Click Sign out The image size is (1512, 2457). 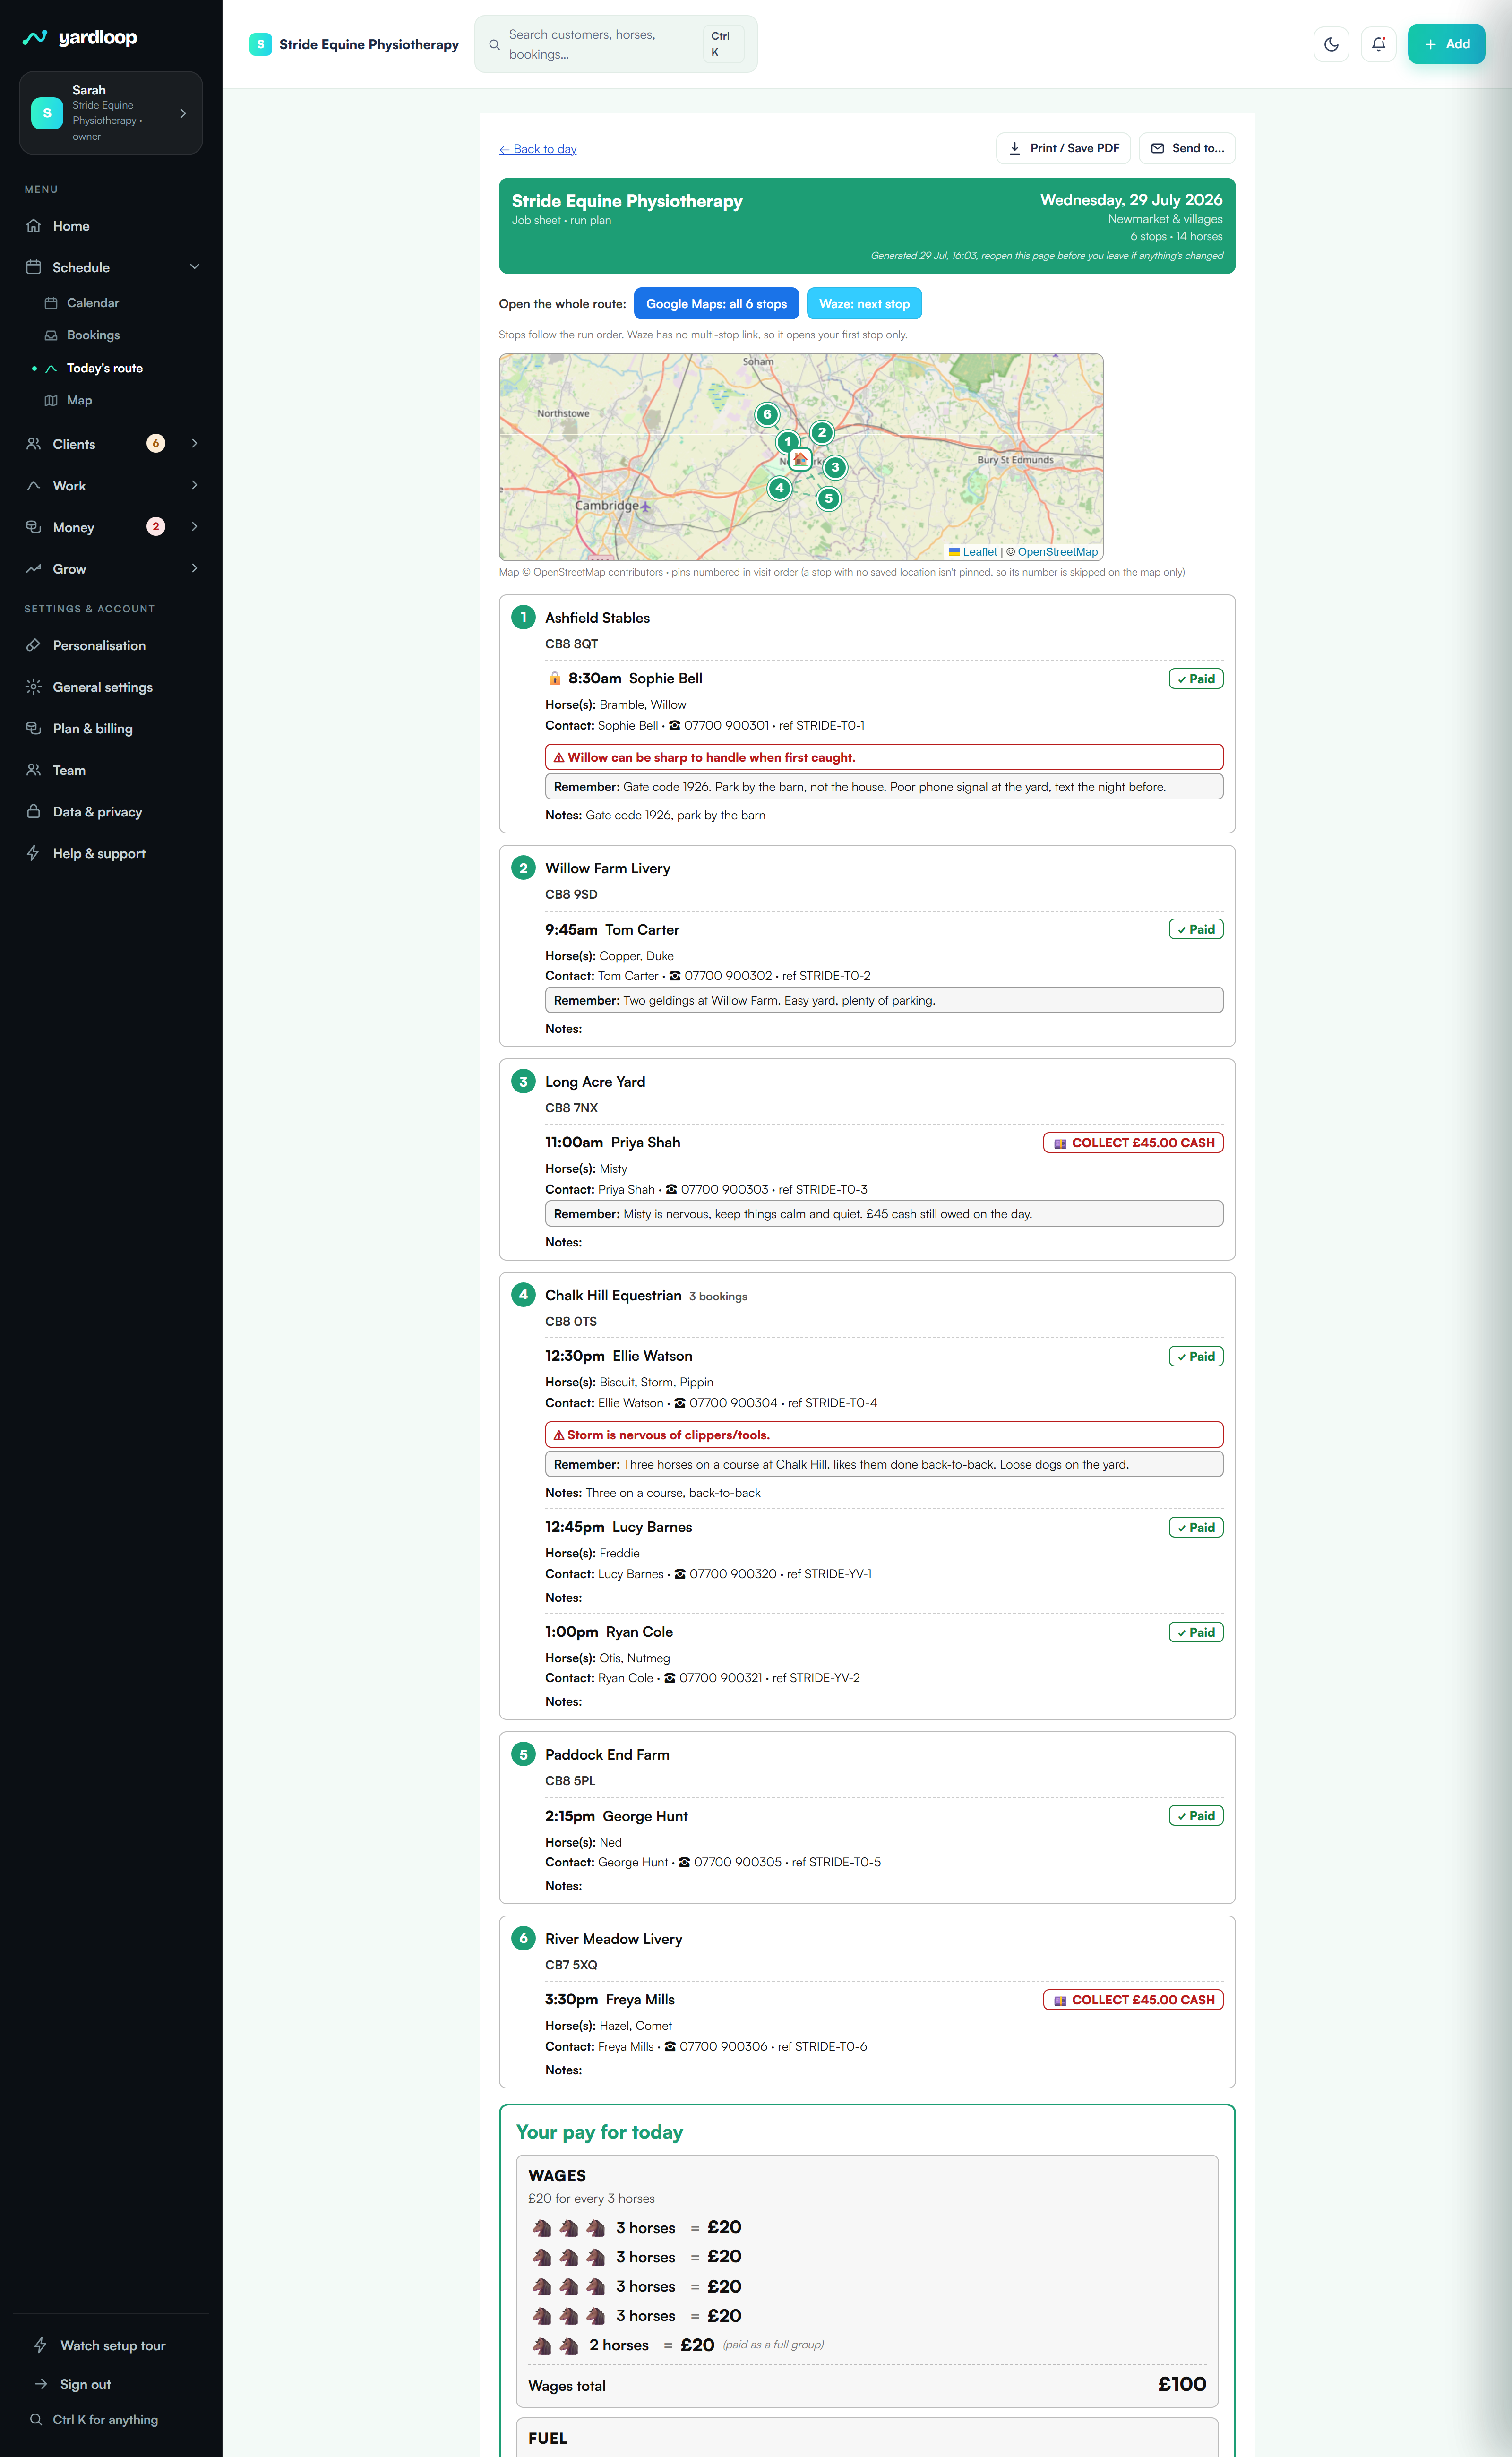point(85,2384)
